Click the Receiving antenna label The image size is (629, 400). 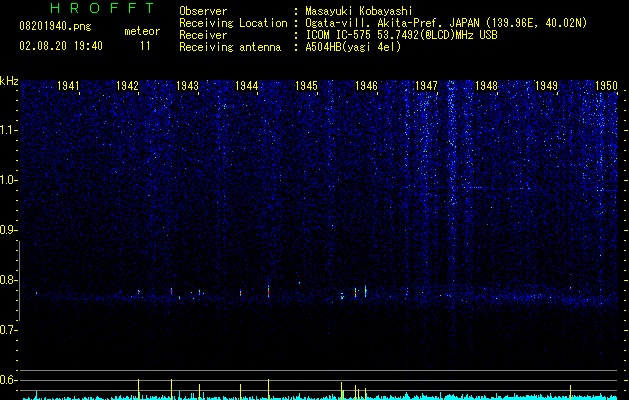tap(230, 47)
